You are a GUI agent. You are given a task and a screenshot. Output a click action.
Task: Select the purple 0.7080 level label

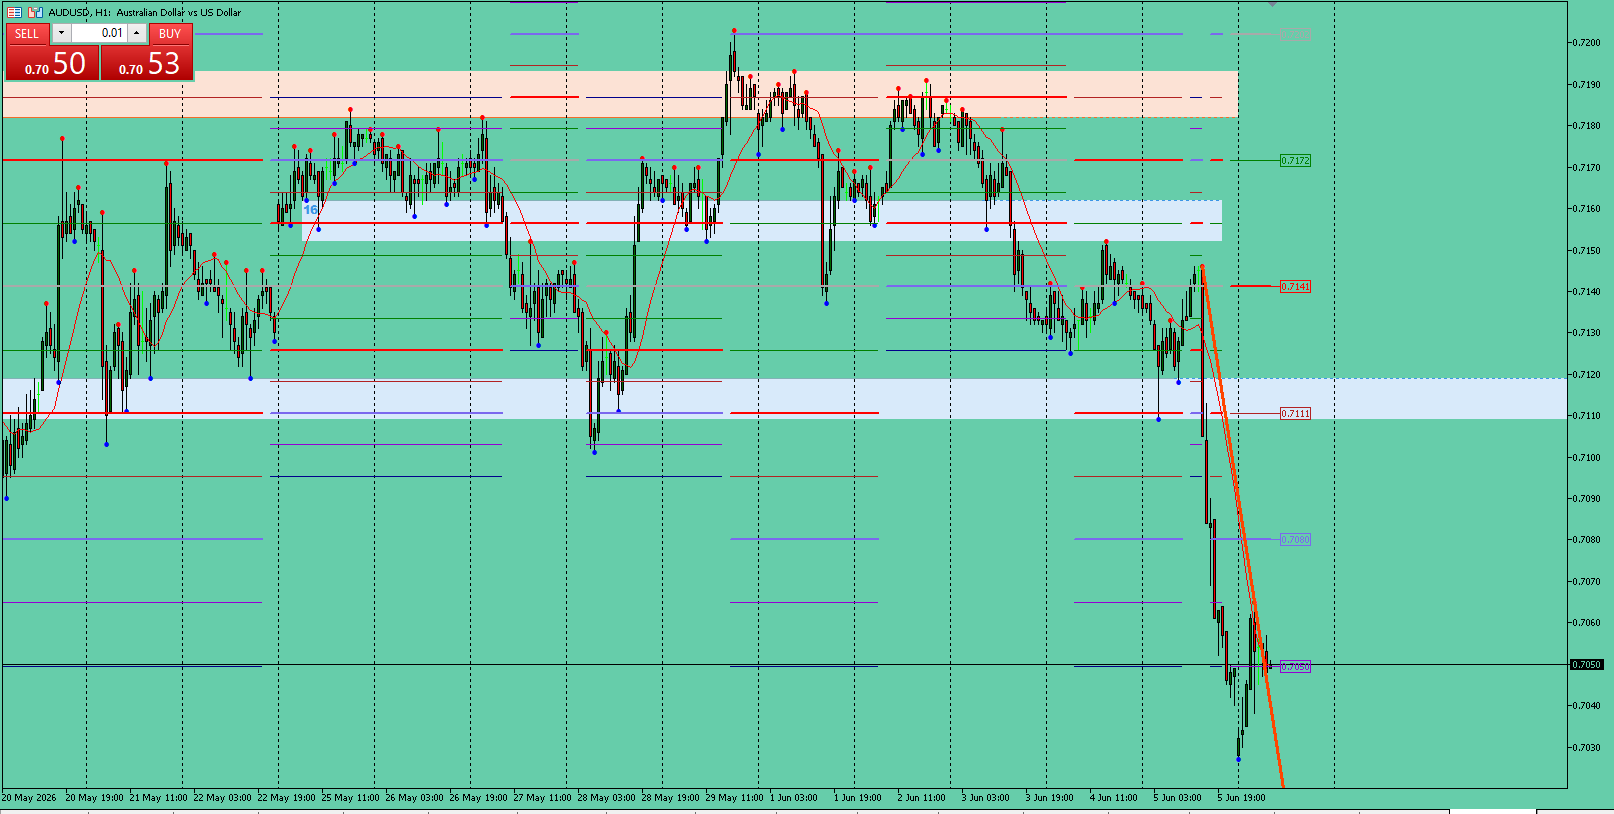[x=1295, y=539]
